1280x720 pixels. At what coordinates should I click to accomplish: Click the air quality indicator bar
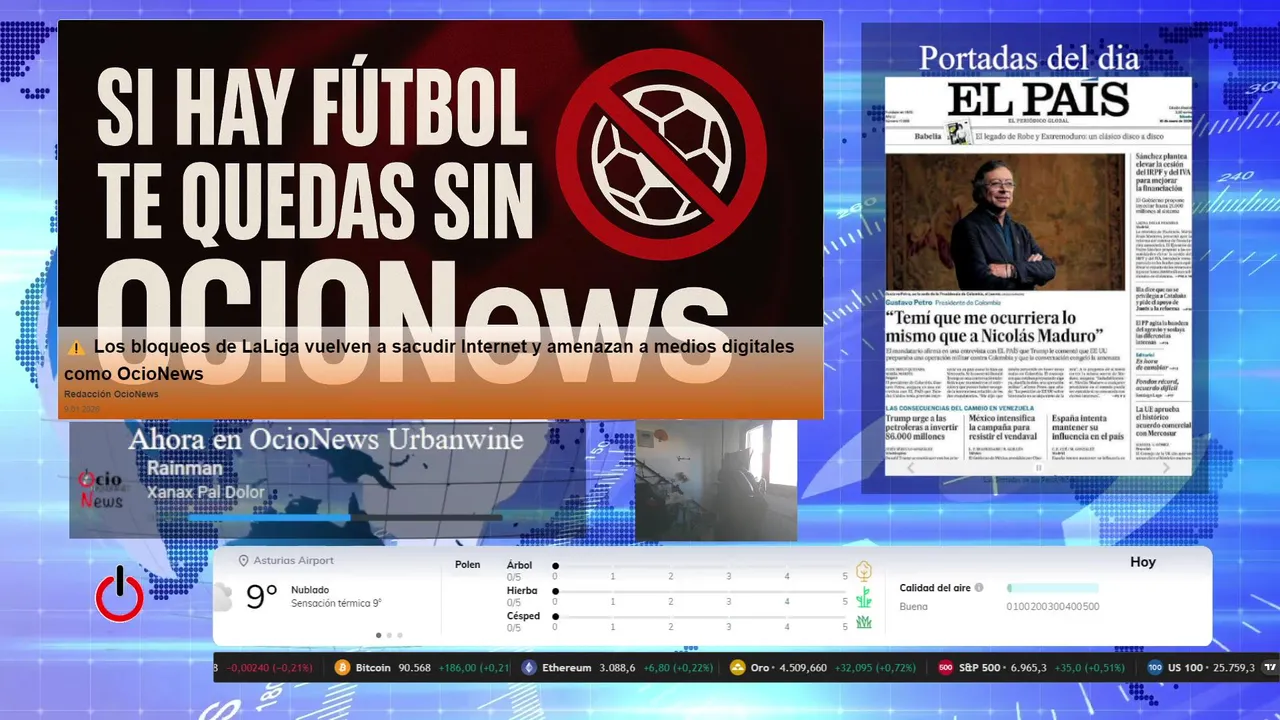coord(1053,588)
